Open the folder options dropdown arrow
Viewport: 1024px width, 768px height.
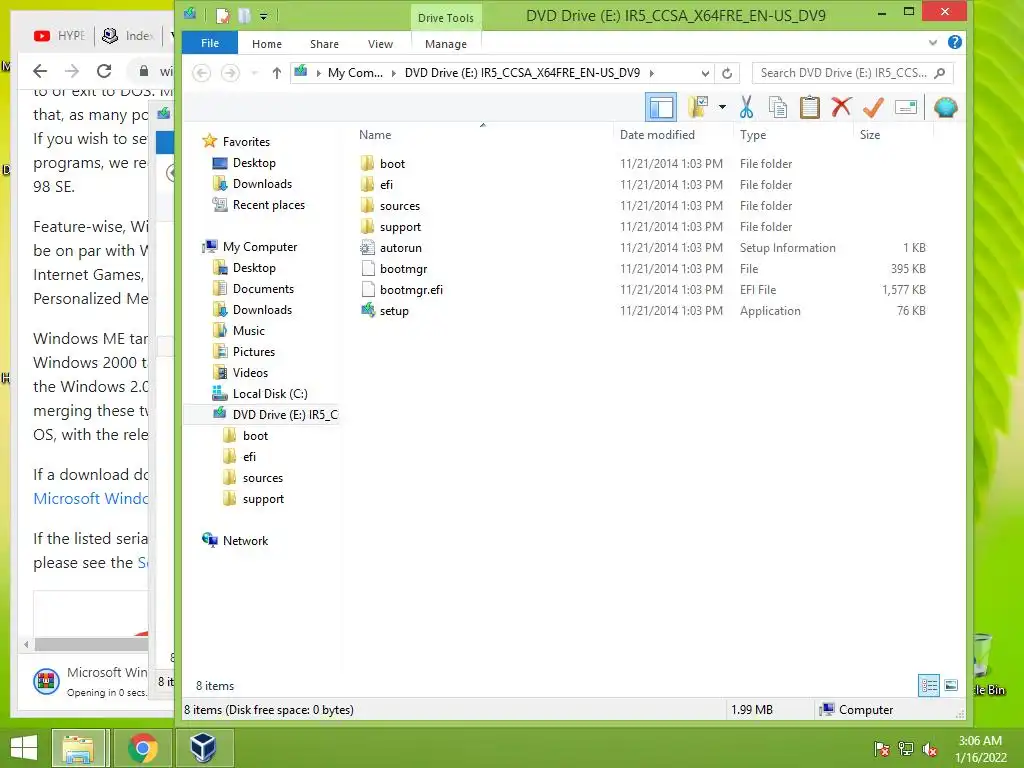[x=722, y=107]
